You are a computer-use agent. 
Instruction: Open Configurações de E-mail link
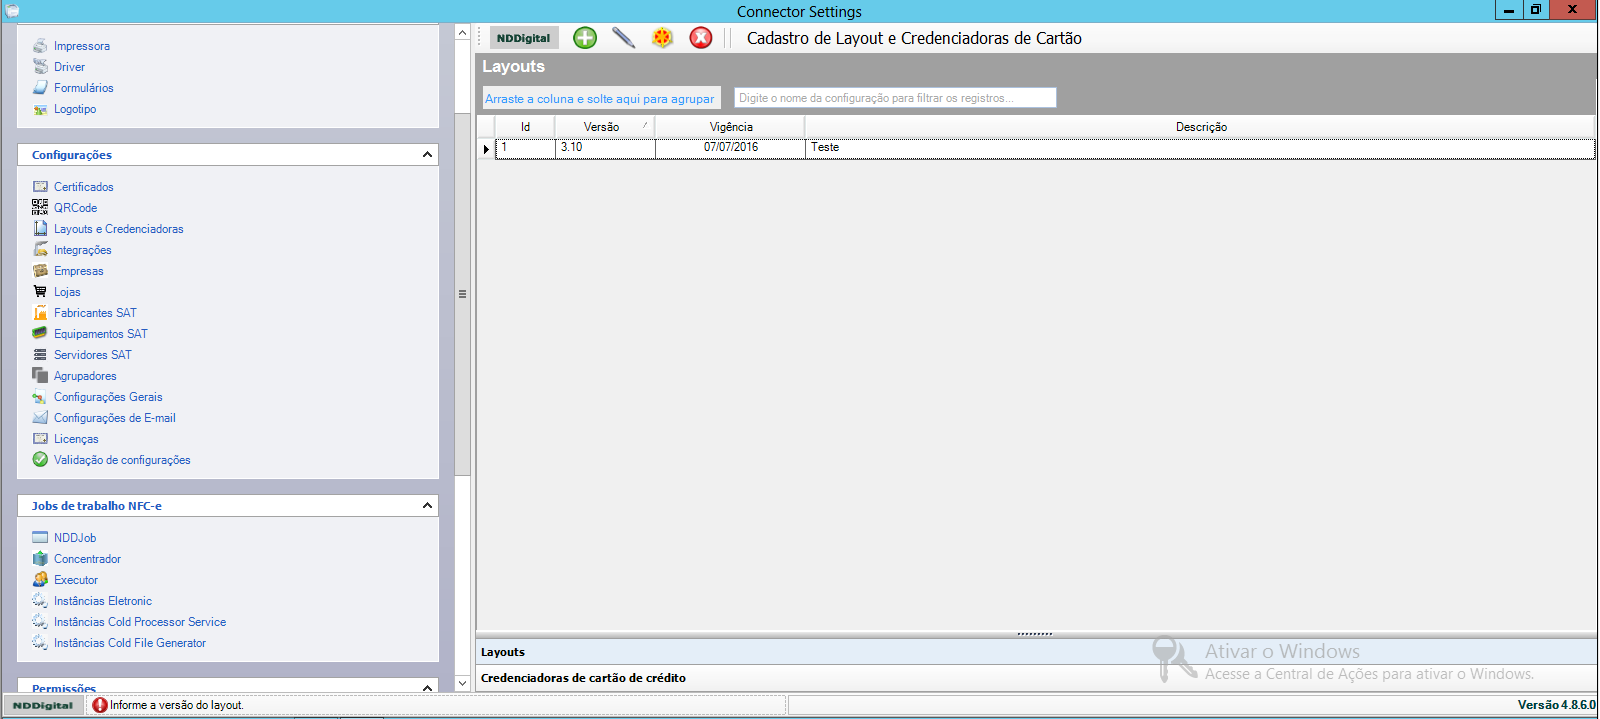coord(114,418)
